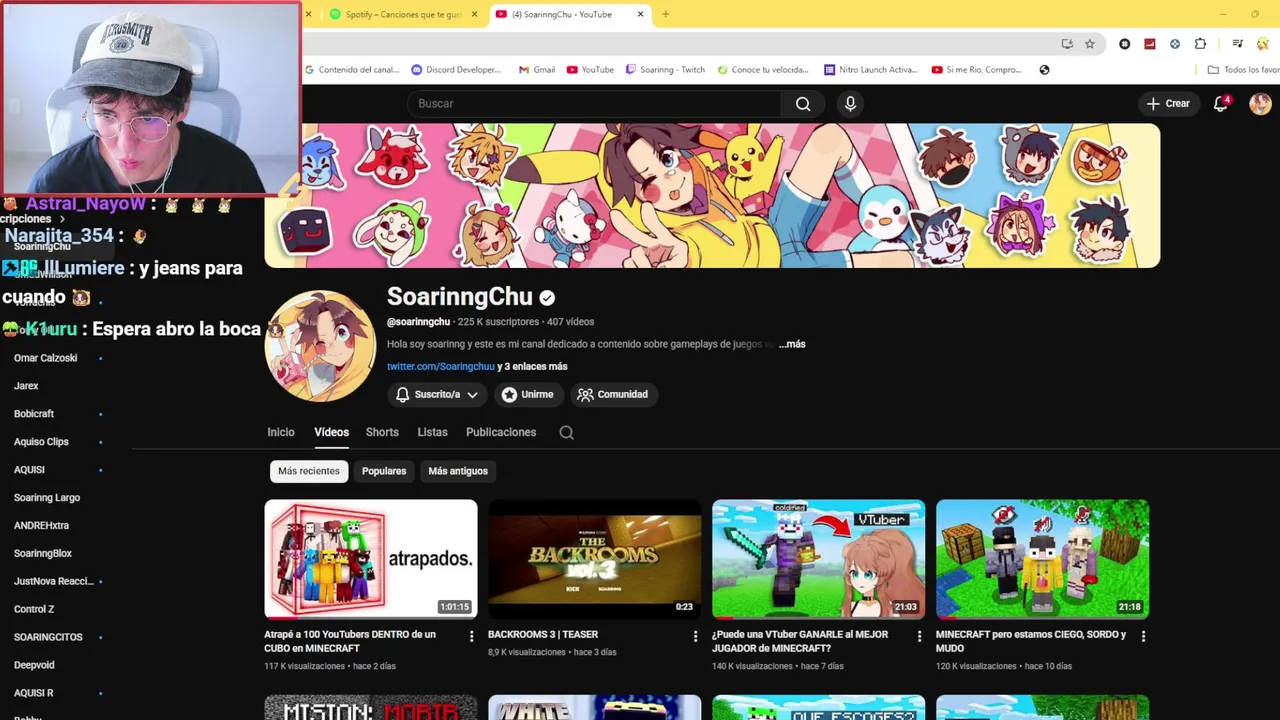
Task: Open the Discord Developer bookmark
Action: (x=456, y=70)
